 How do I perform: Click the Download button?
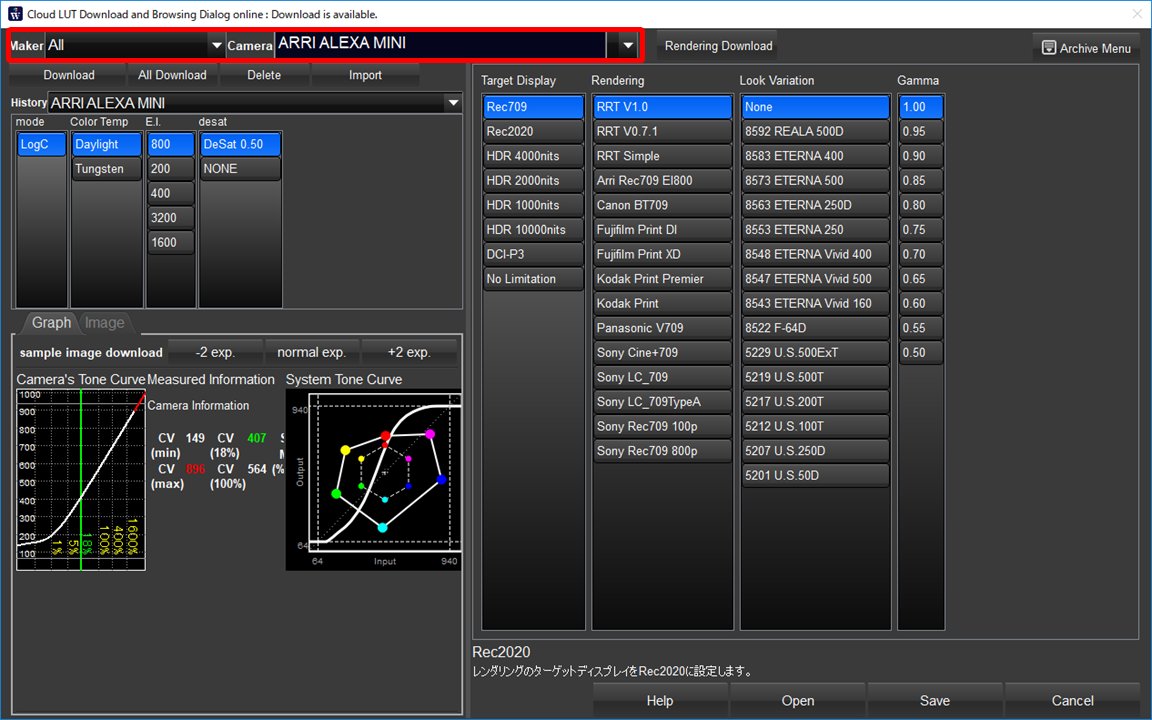click(x=68, y=75)
